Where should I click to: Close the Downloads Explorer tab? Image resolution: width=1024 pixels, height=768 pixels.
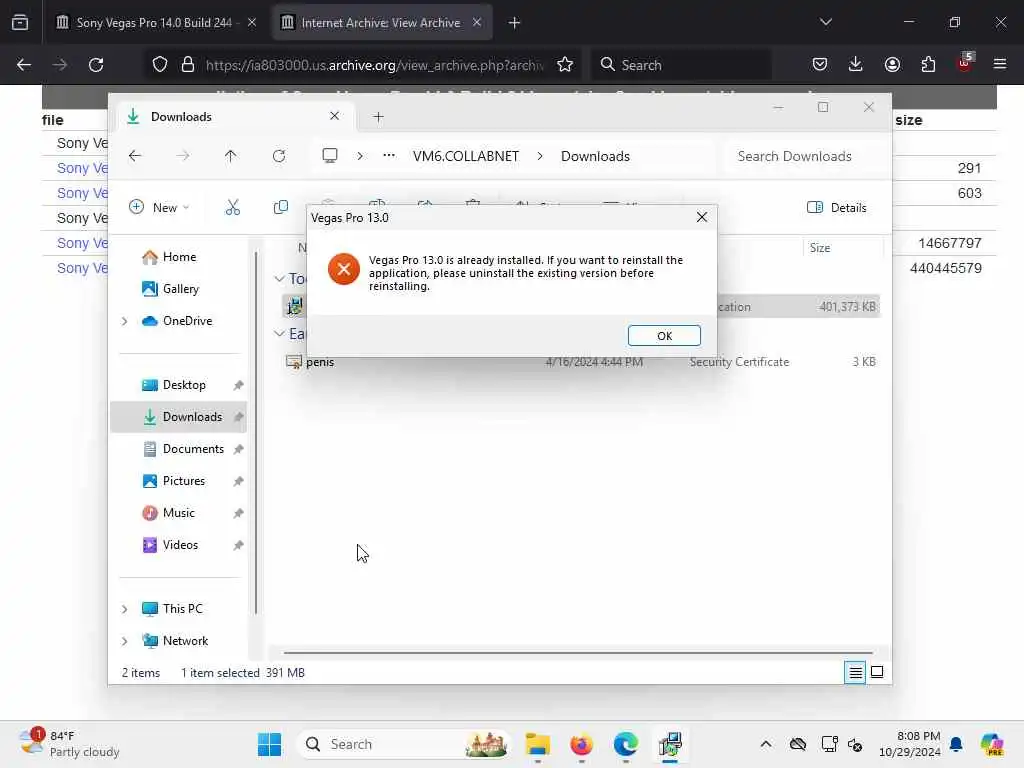tap(334, 116)
